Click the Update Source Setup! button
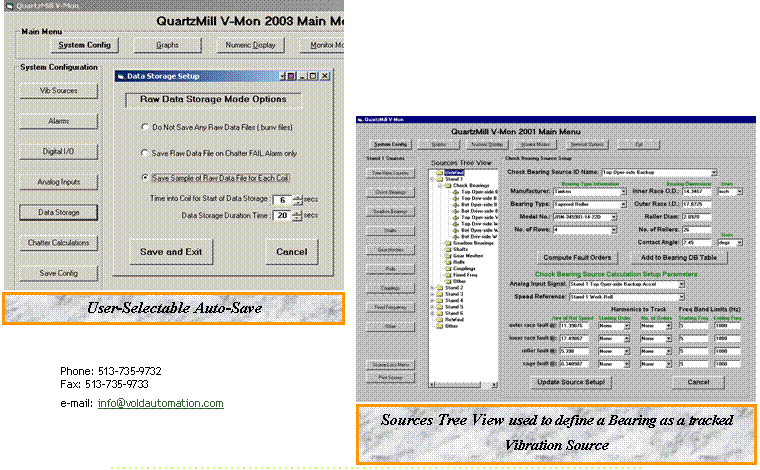Image resolution: width=760 pixels, height=470 pixels. pos(571,382)
